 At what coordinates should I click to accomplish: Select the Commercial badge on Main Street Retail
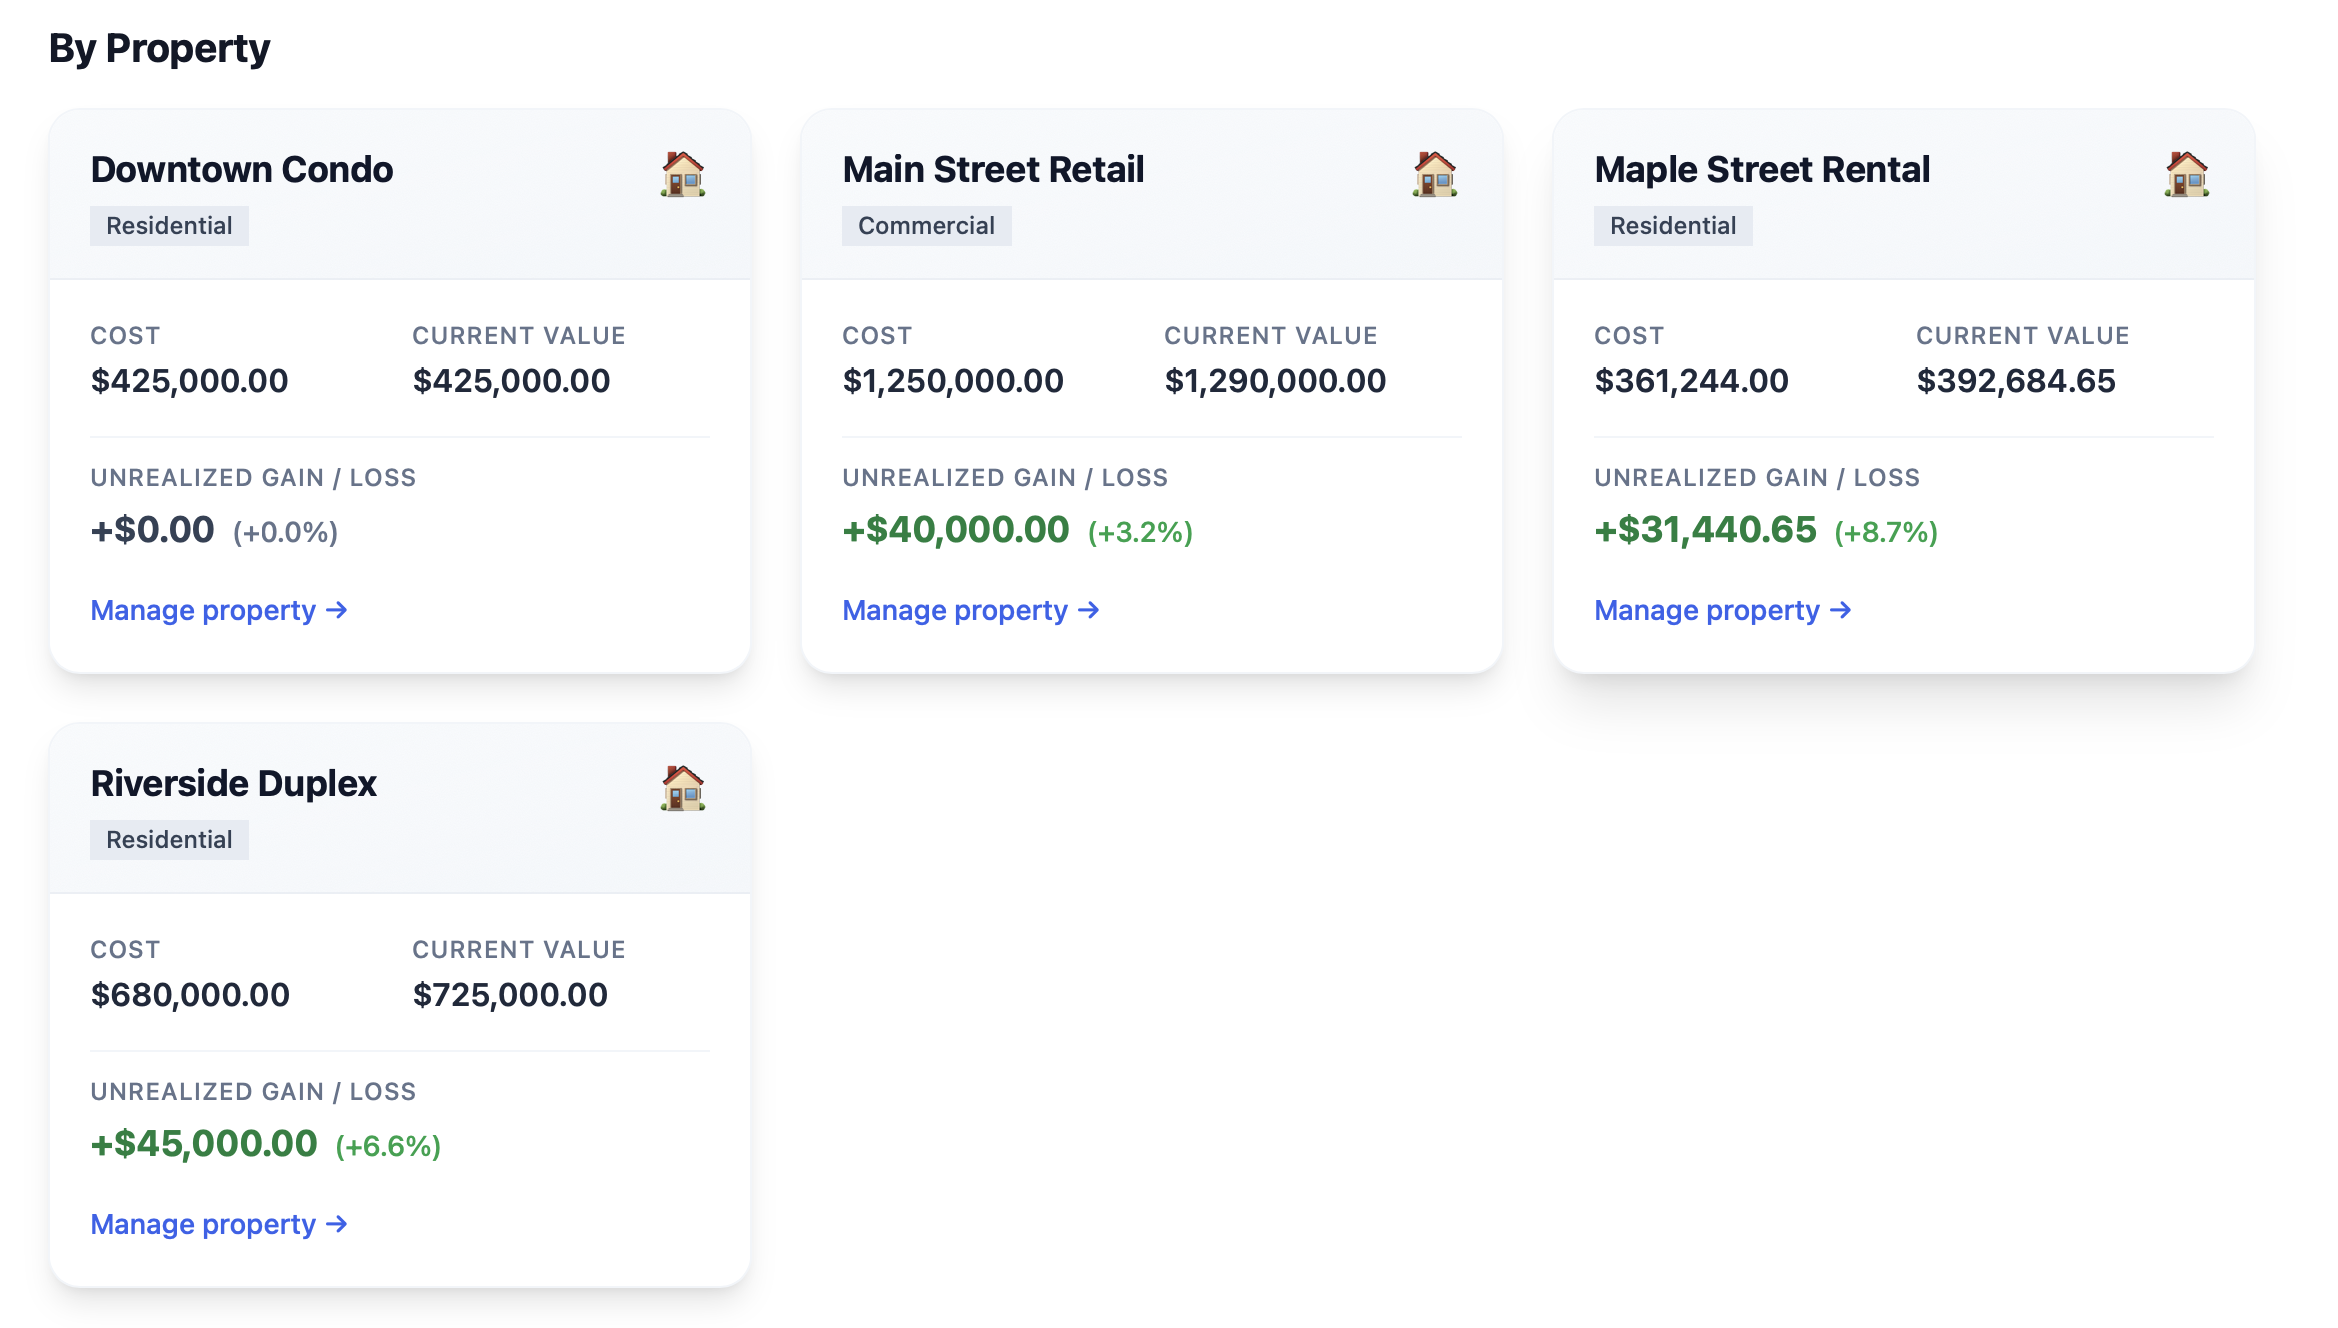pyautogui.click(x=927, y=225)
